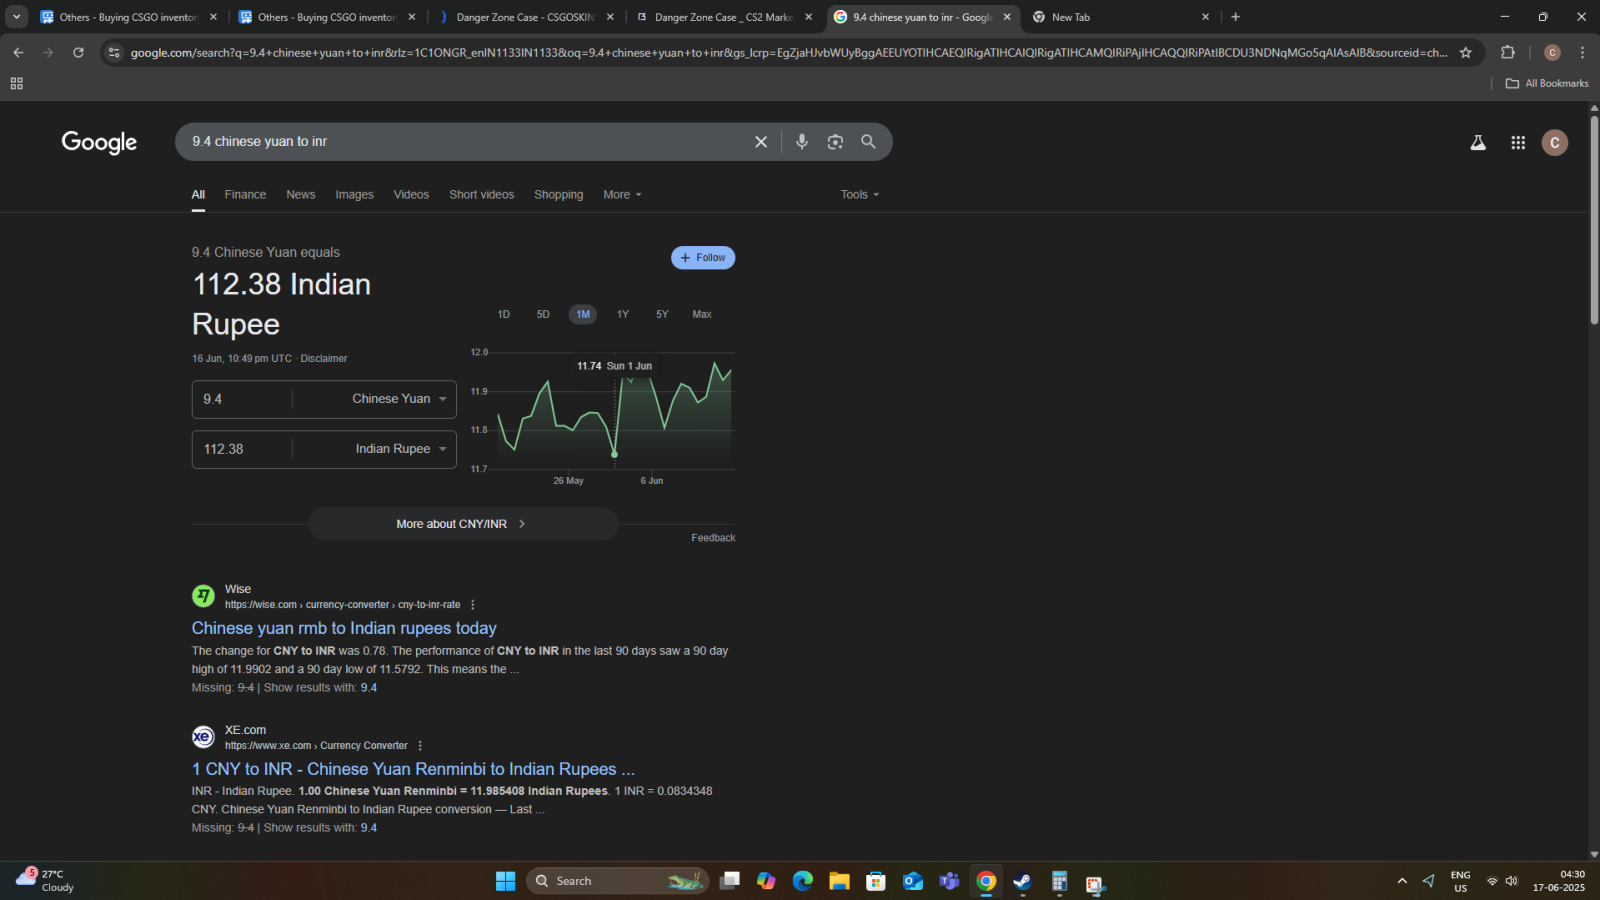The height and width of the screenshot is (900, 1600).
Task: Select the 5Y chart range
Action: click(662, 315)
